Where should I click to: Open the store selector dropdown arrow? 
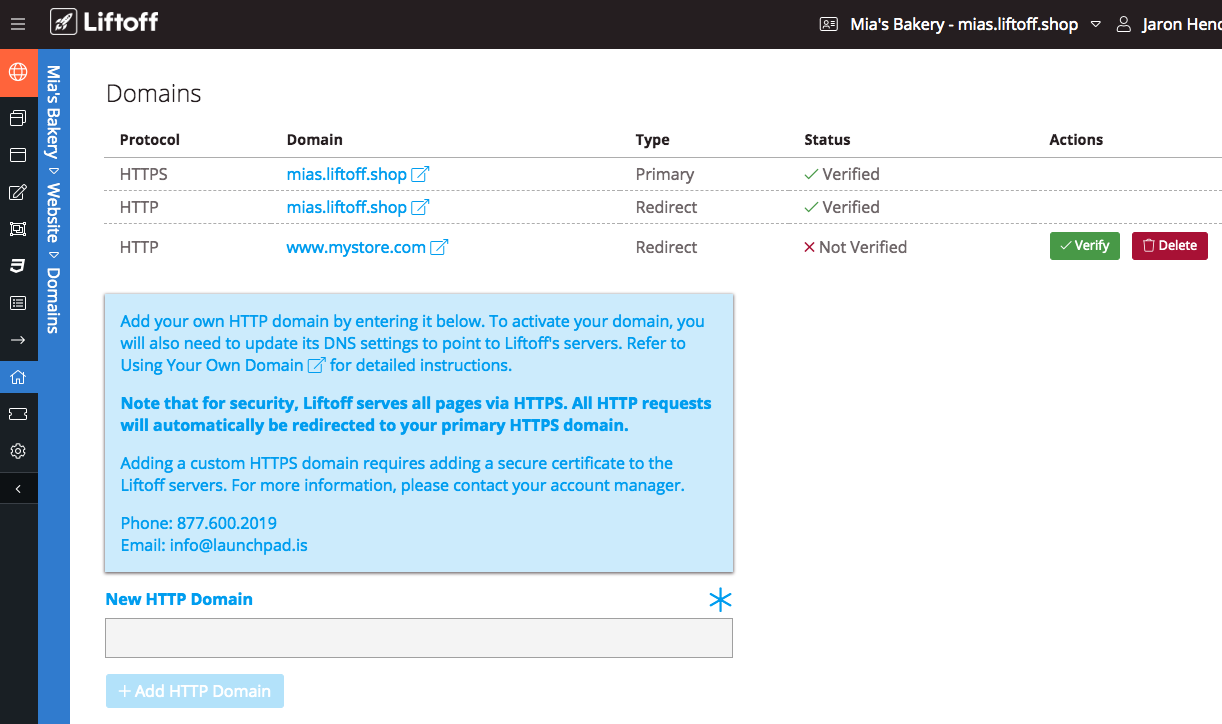click(1095, 24)
